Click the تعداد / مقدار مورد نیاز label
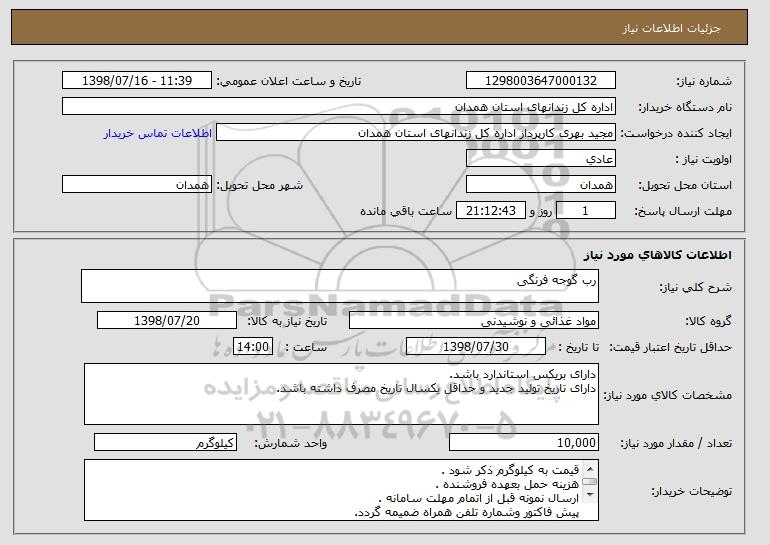This screenshot has width=770, height=545. (676, 443)
